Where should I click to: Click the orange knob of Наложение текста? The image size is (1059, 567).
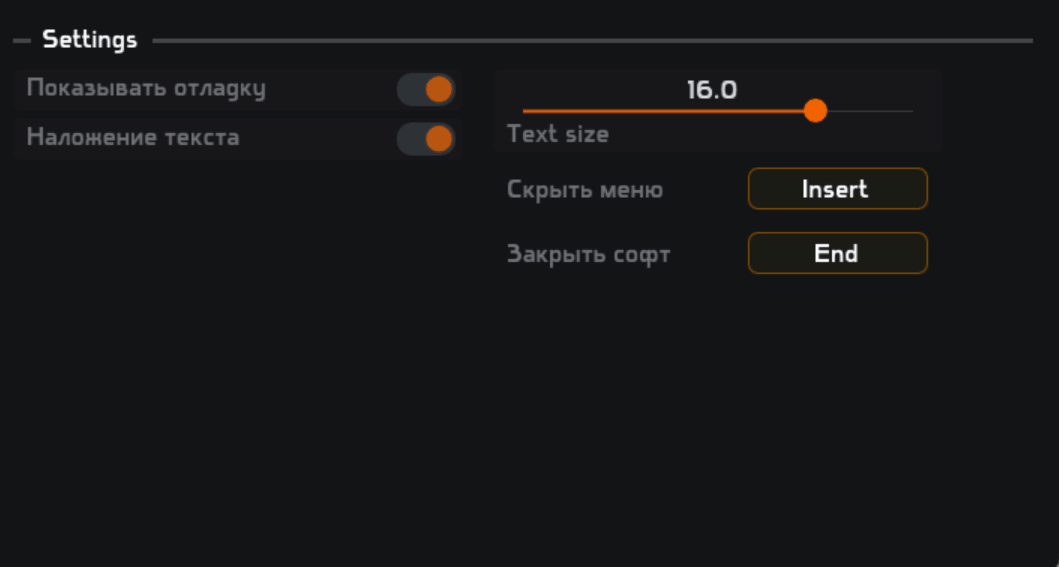[x=439, y=138]
